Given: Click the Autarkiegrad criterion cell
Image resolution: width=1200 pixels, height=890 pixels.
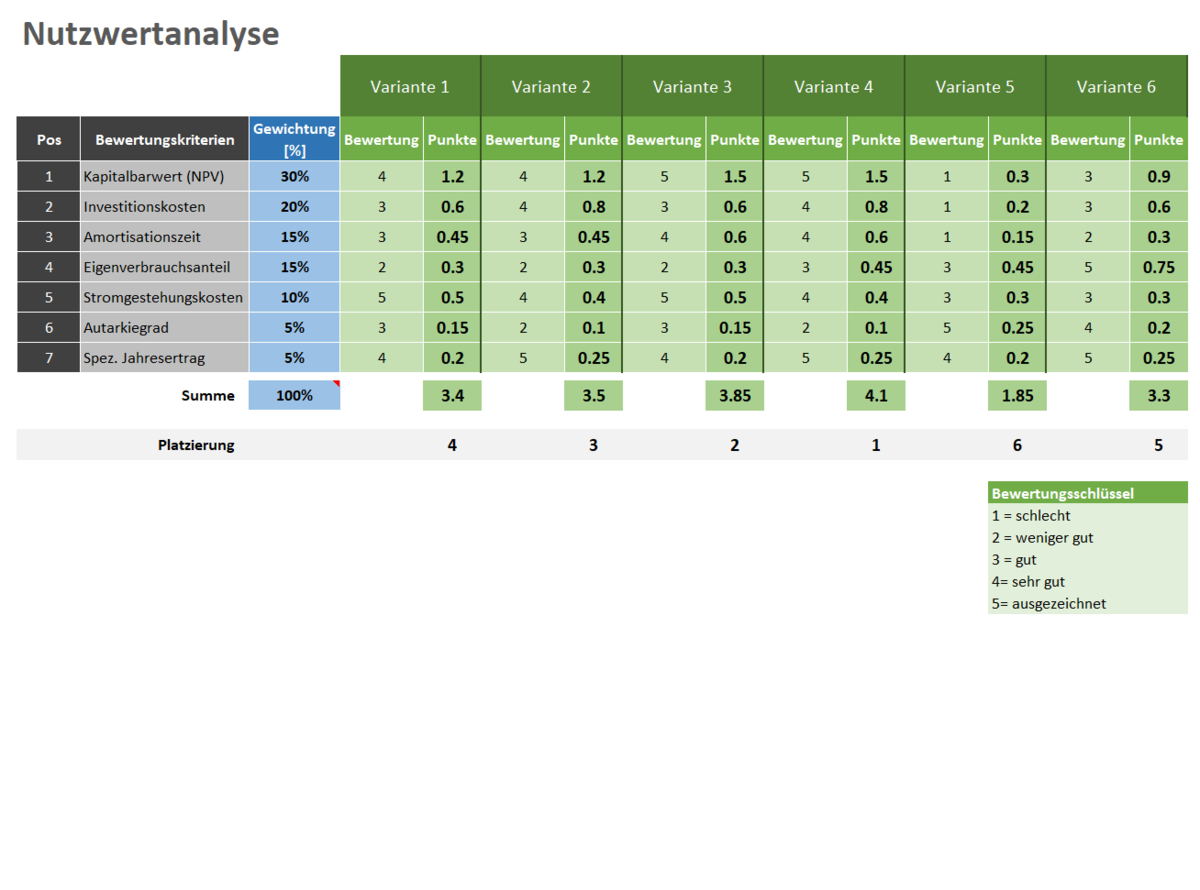Looking at the screenshot, I should coord(165,327).
